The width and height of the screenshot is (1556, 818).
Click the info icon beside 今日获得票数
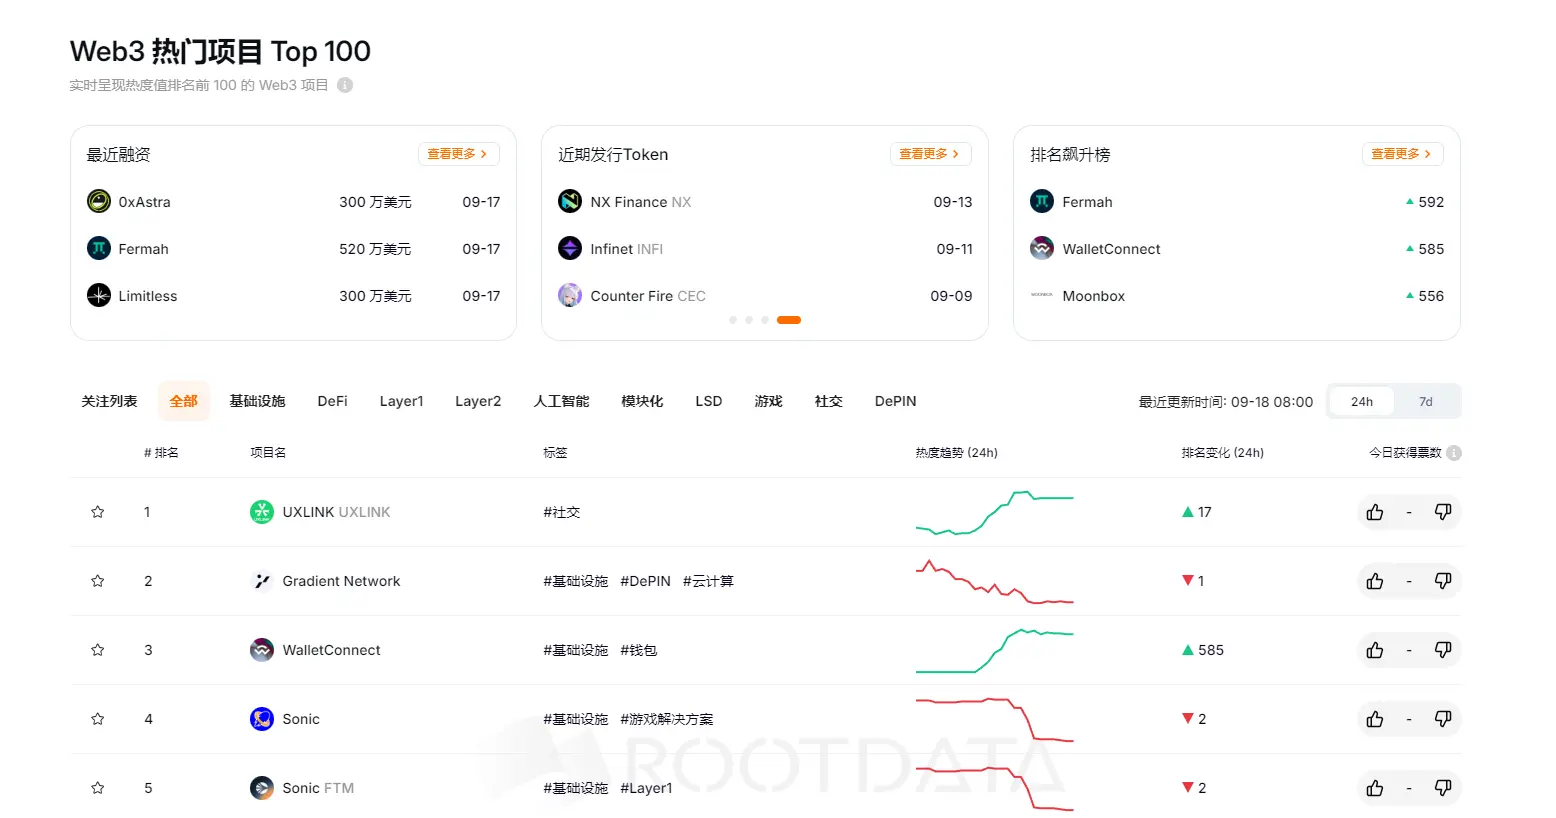coord(1456,452)
